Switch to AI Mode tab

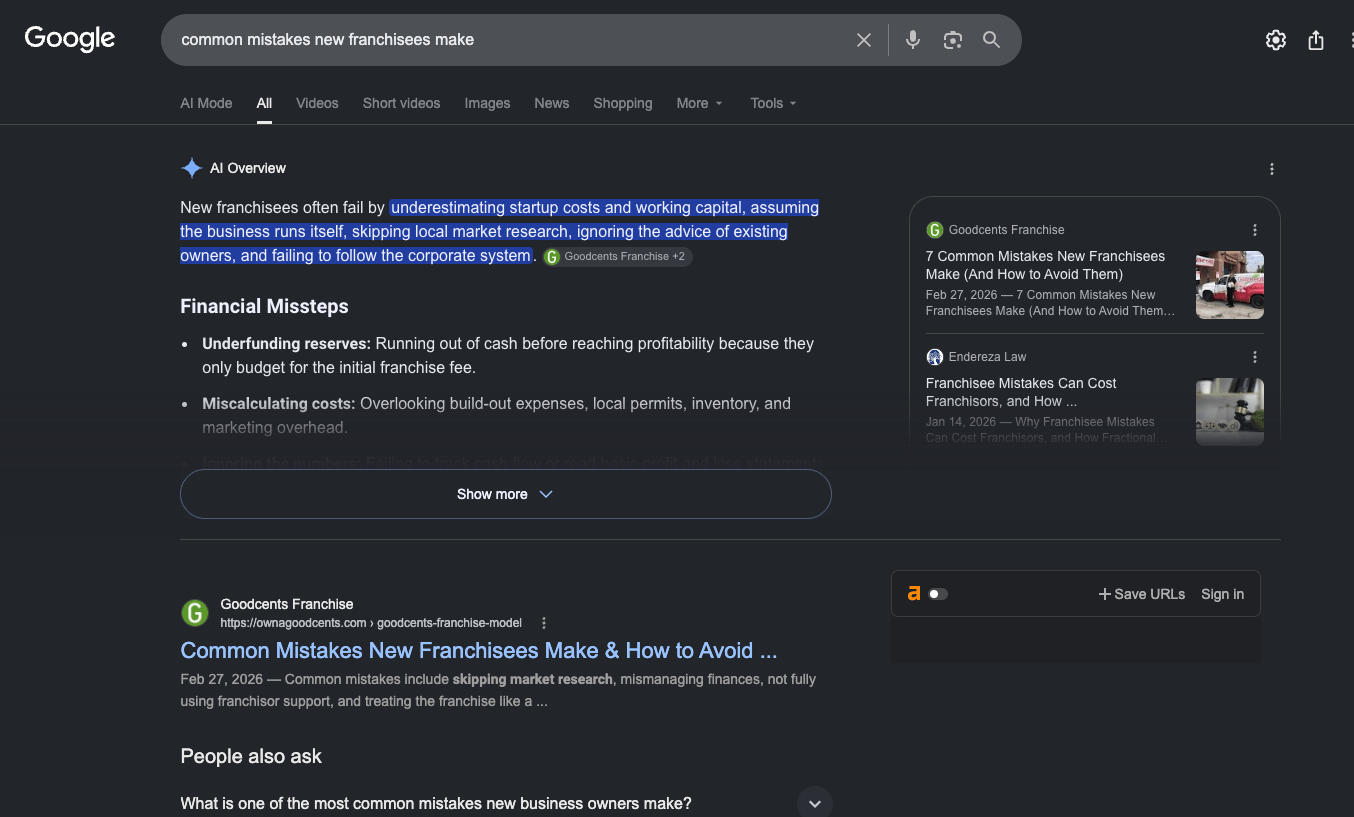tap(206, 103)
